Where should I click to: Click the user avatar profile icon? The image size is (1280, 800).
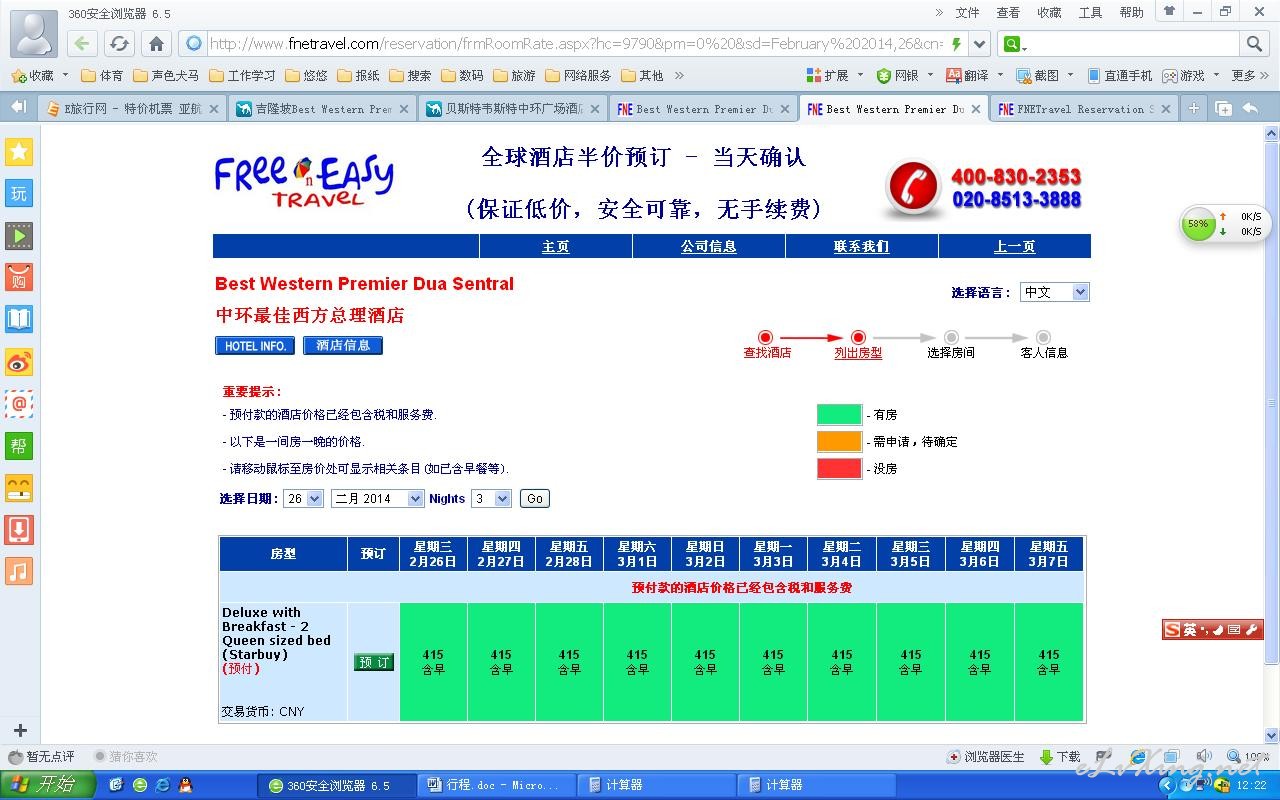coord(34,33)
